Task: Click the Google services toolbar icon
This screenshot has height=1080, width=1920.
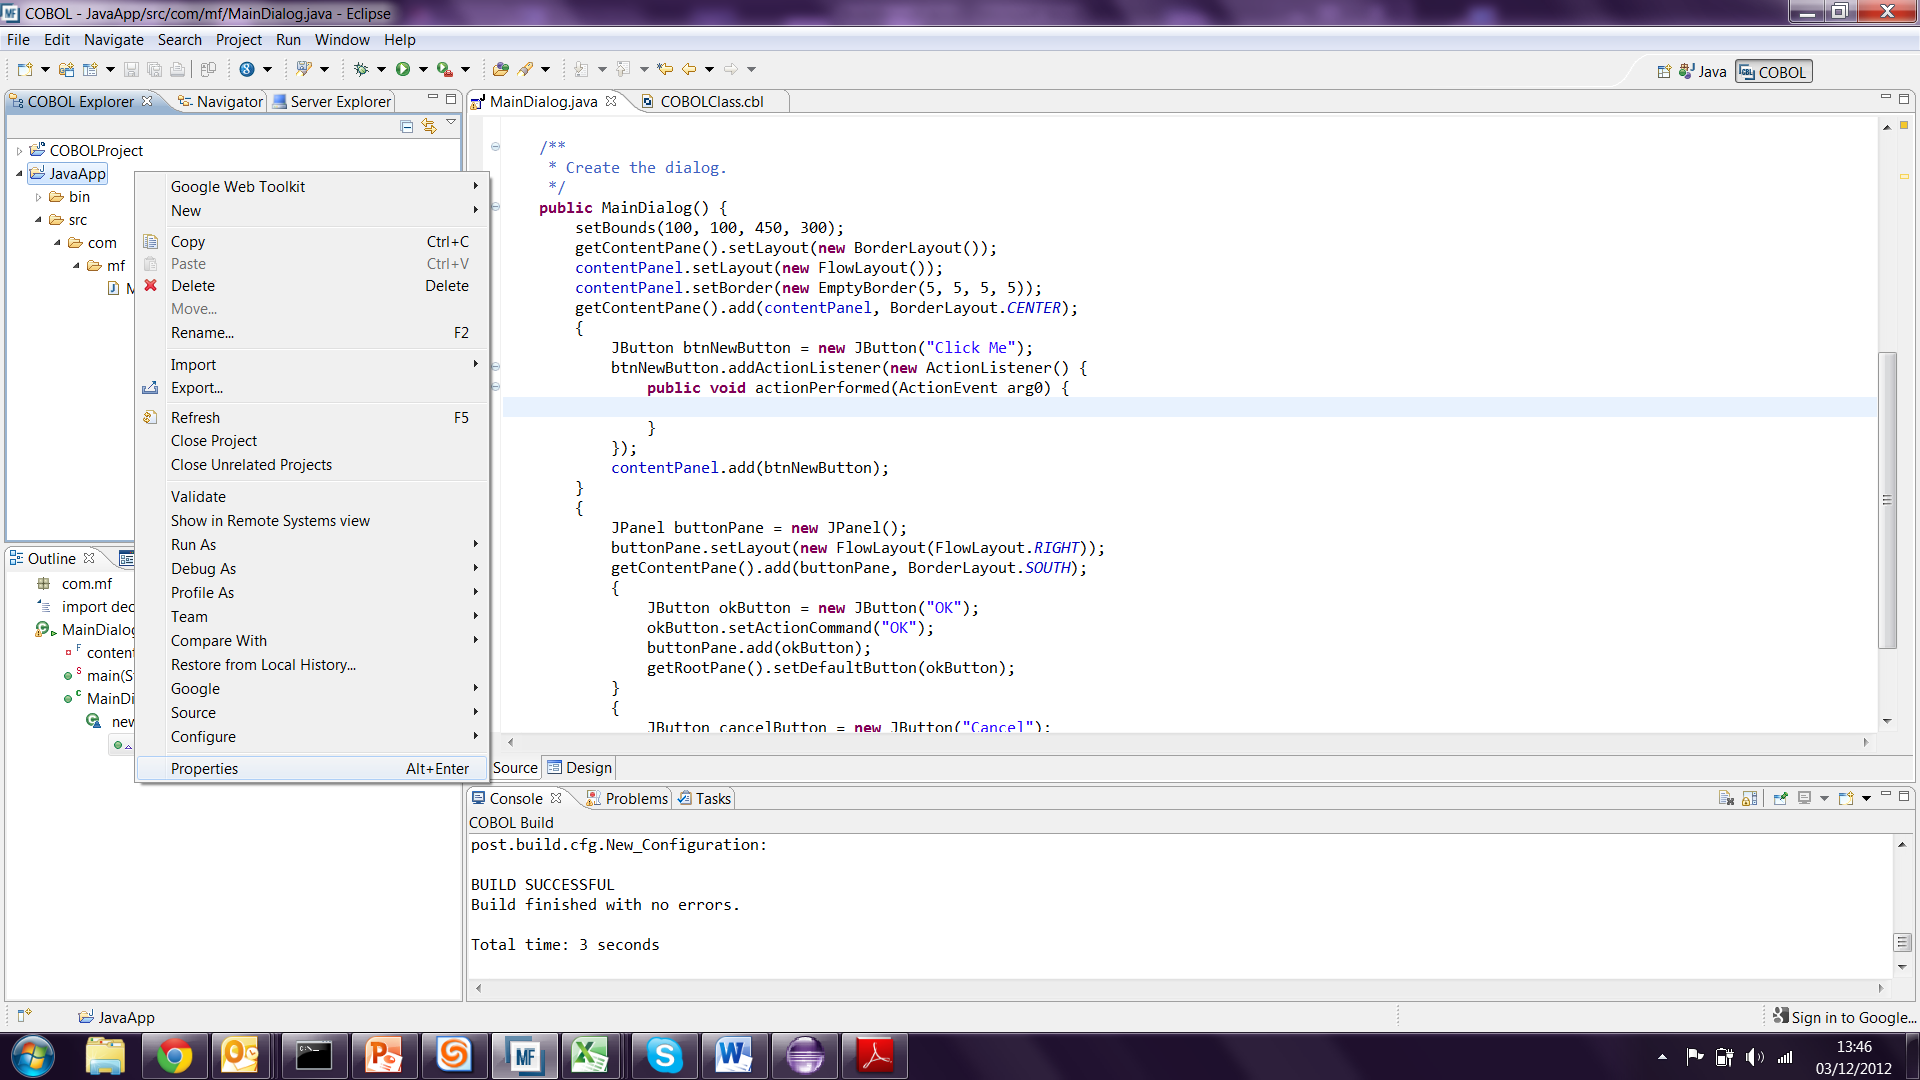Action: tap(247, 69)
